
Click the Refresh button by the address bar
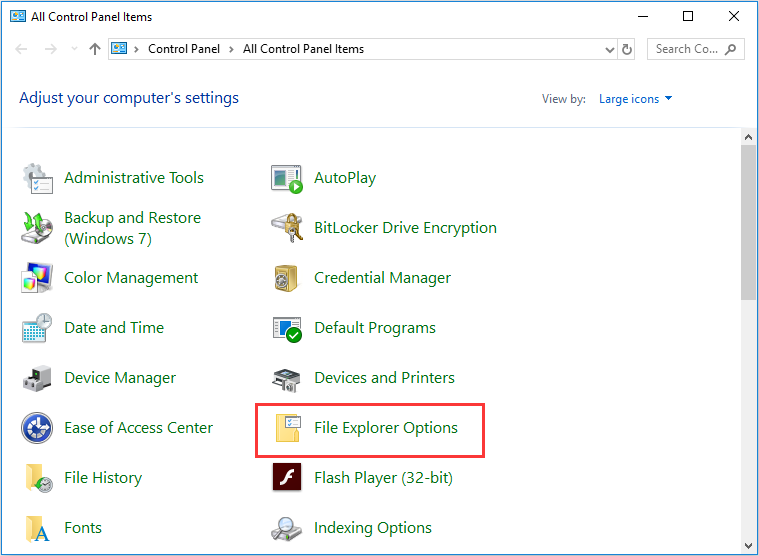(627, 49)
